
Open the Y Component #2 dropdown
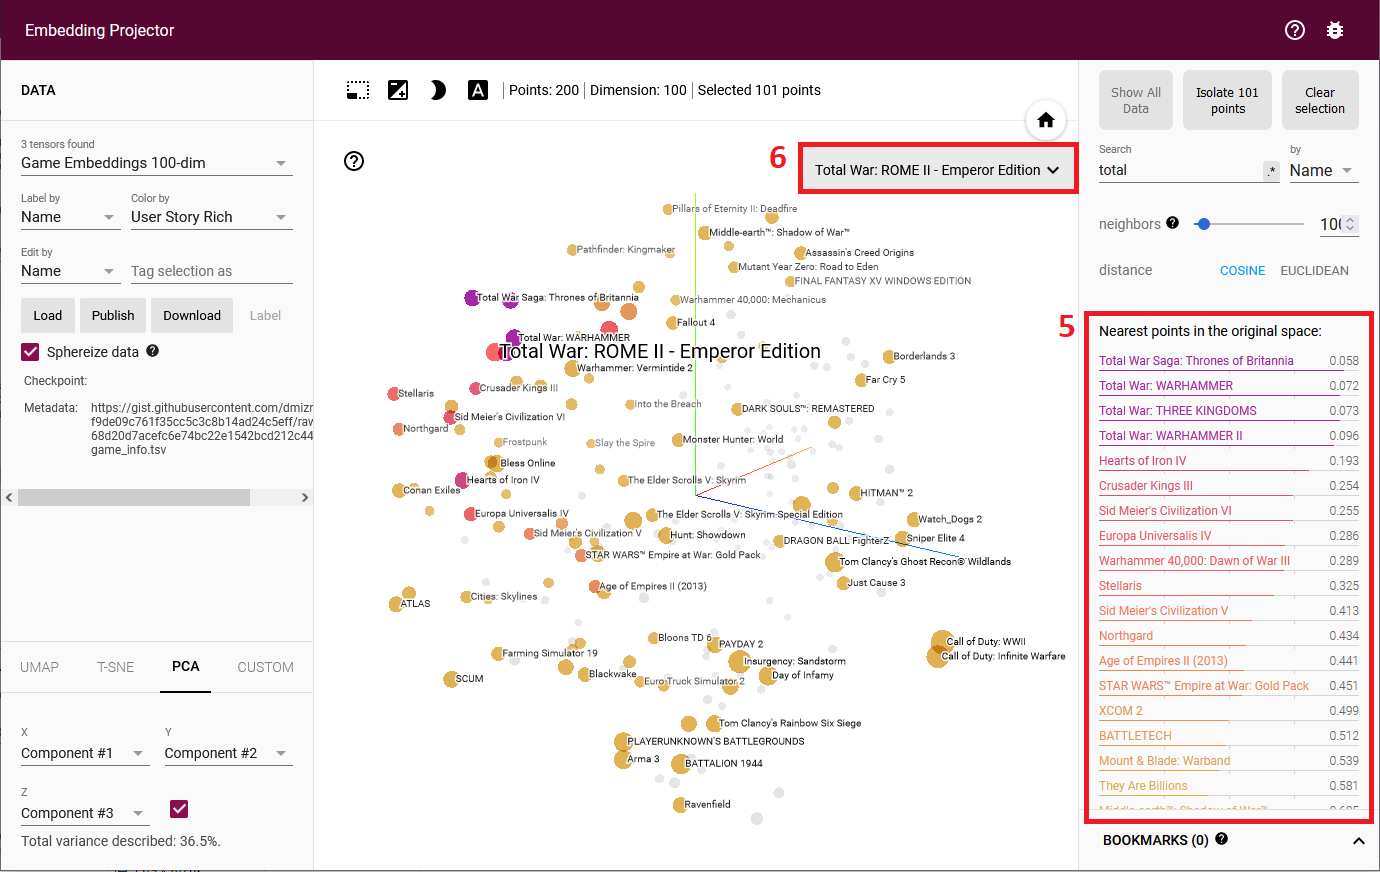coord(229,753)
